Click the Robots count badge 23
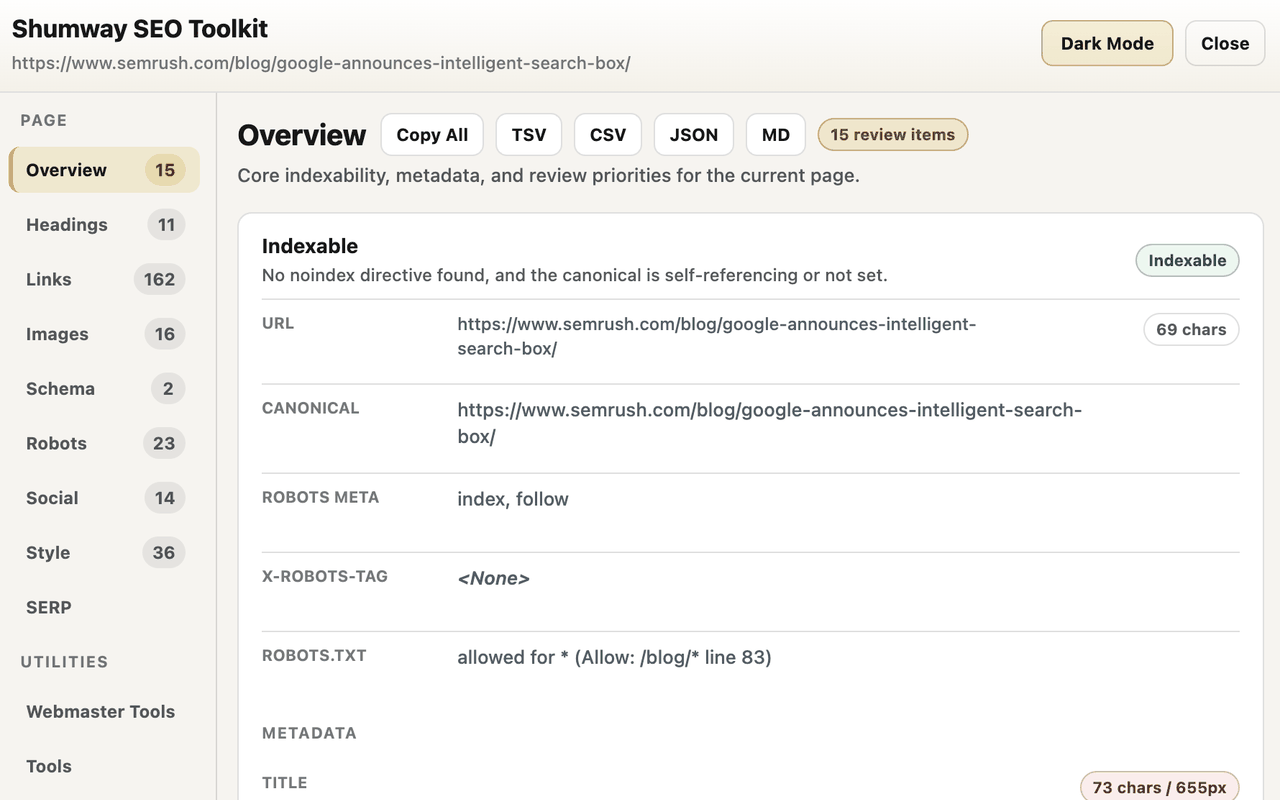Screen dimensions: 1280x800 tap(164, 443)
